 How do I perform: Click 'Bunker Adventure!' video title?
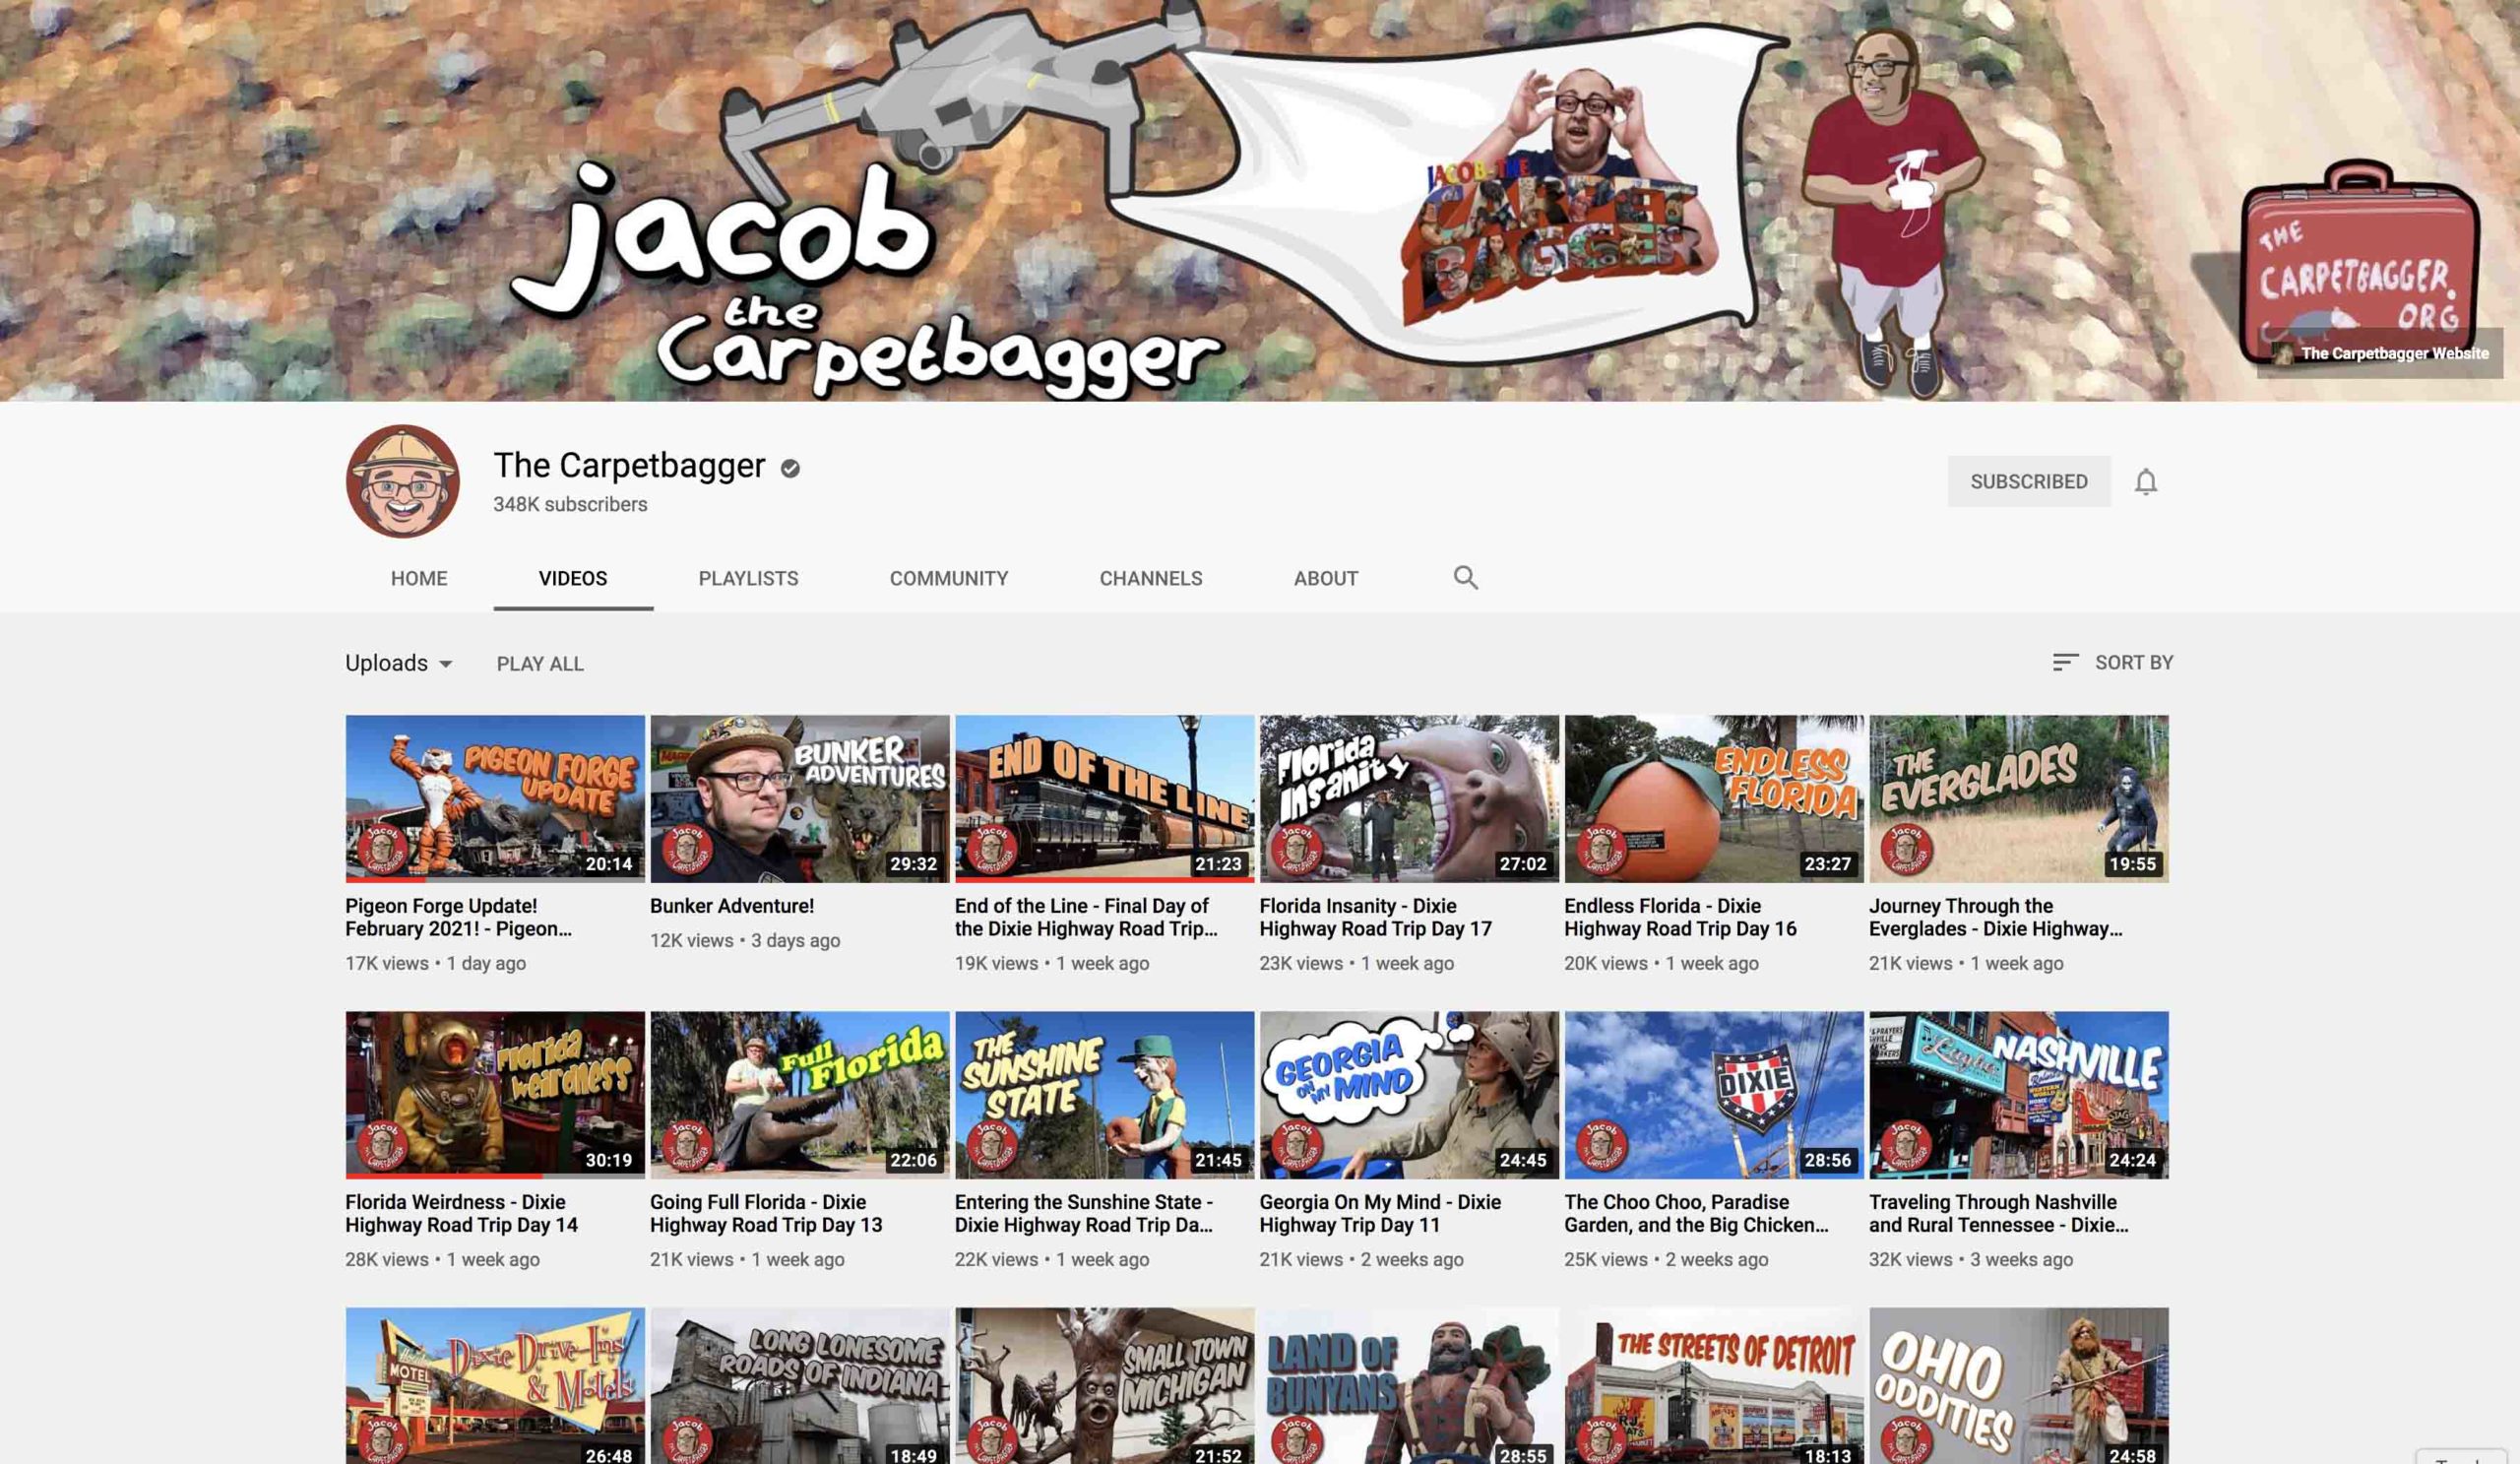point(732,906)
